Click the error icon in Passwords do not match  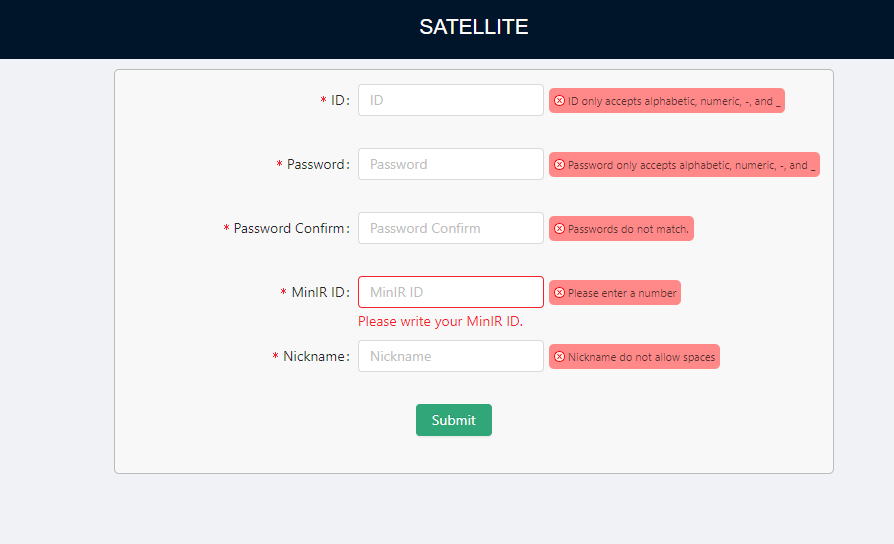[x=559, y=229]
